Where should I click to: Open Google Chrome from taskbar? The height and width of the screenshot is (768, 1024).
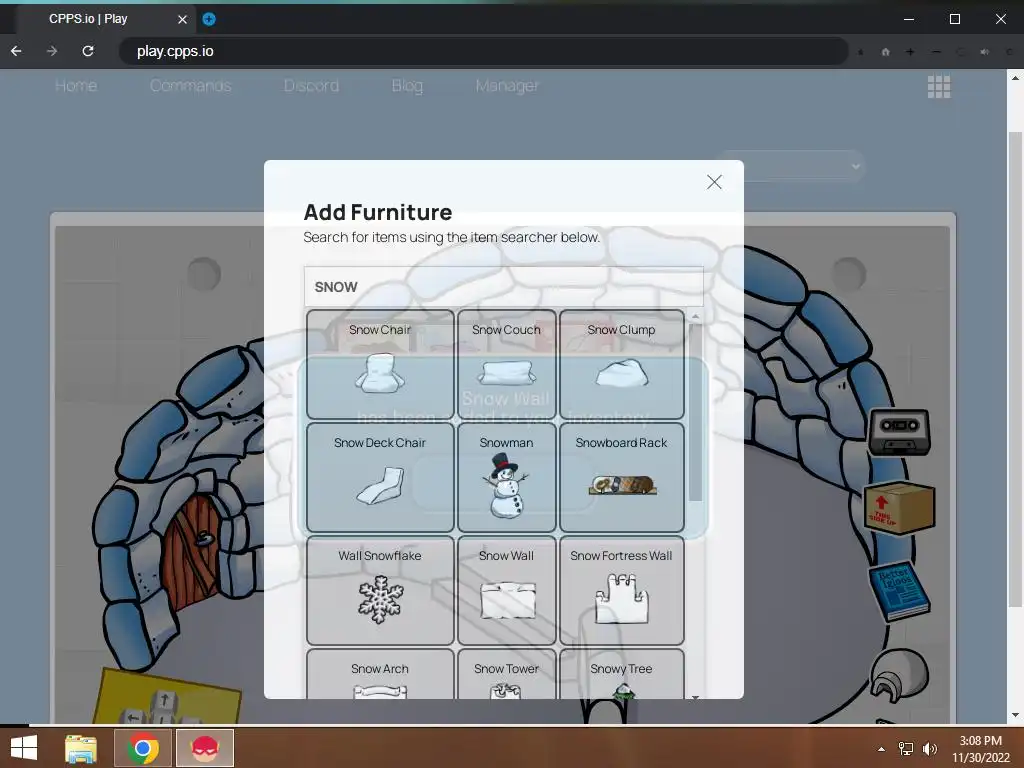(142, 748)
